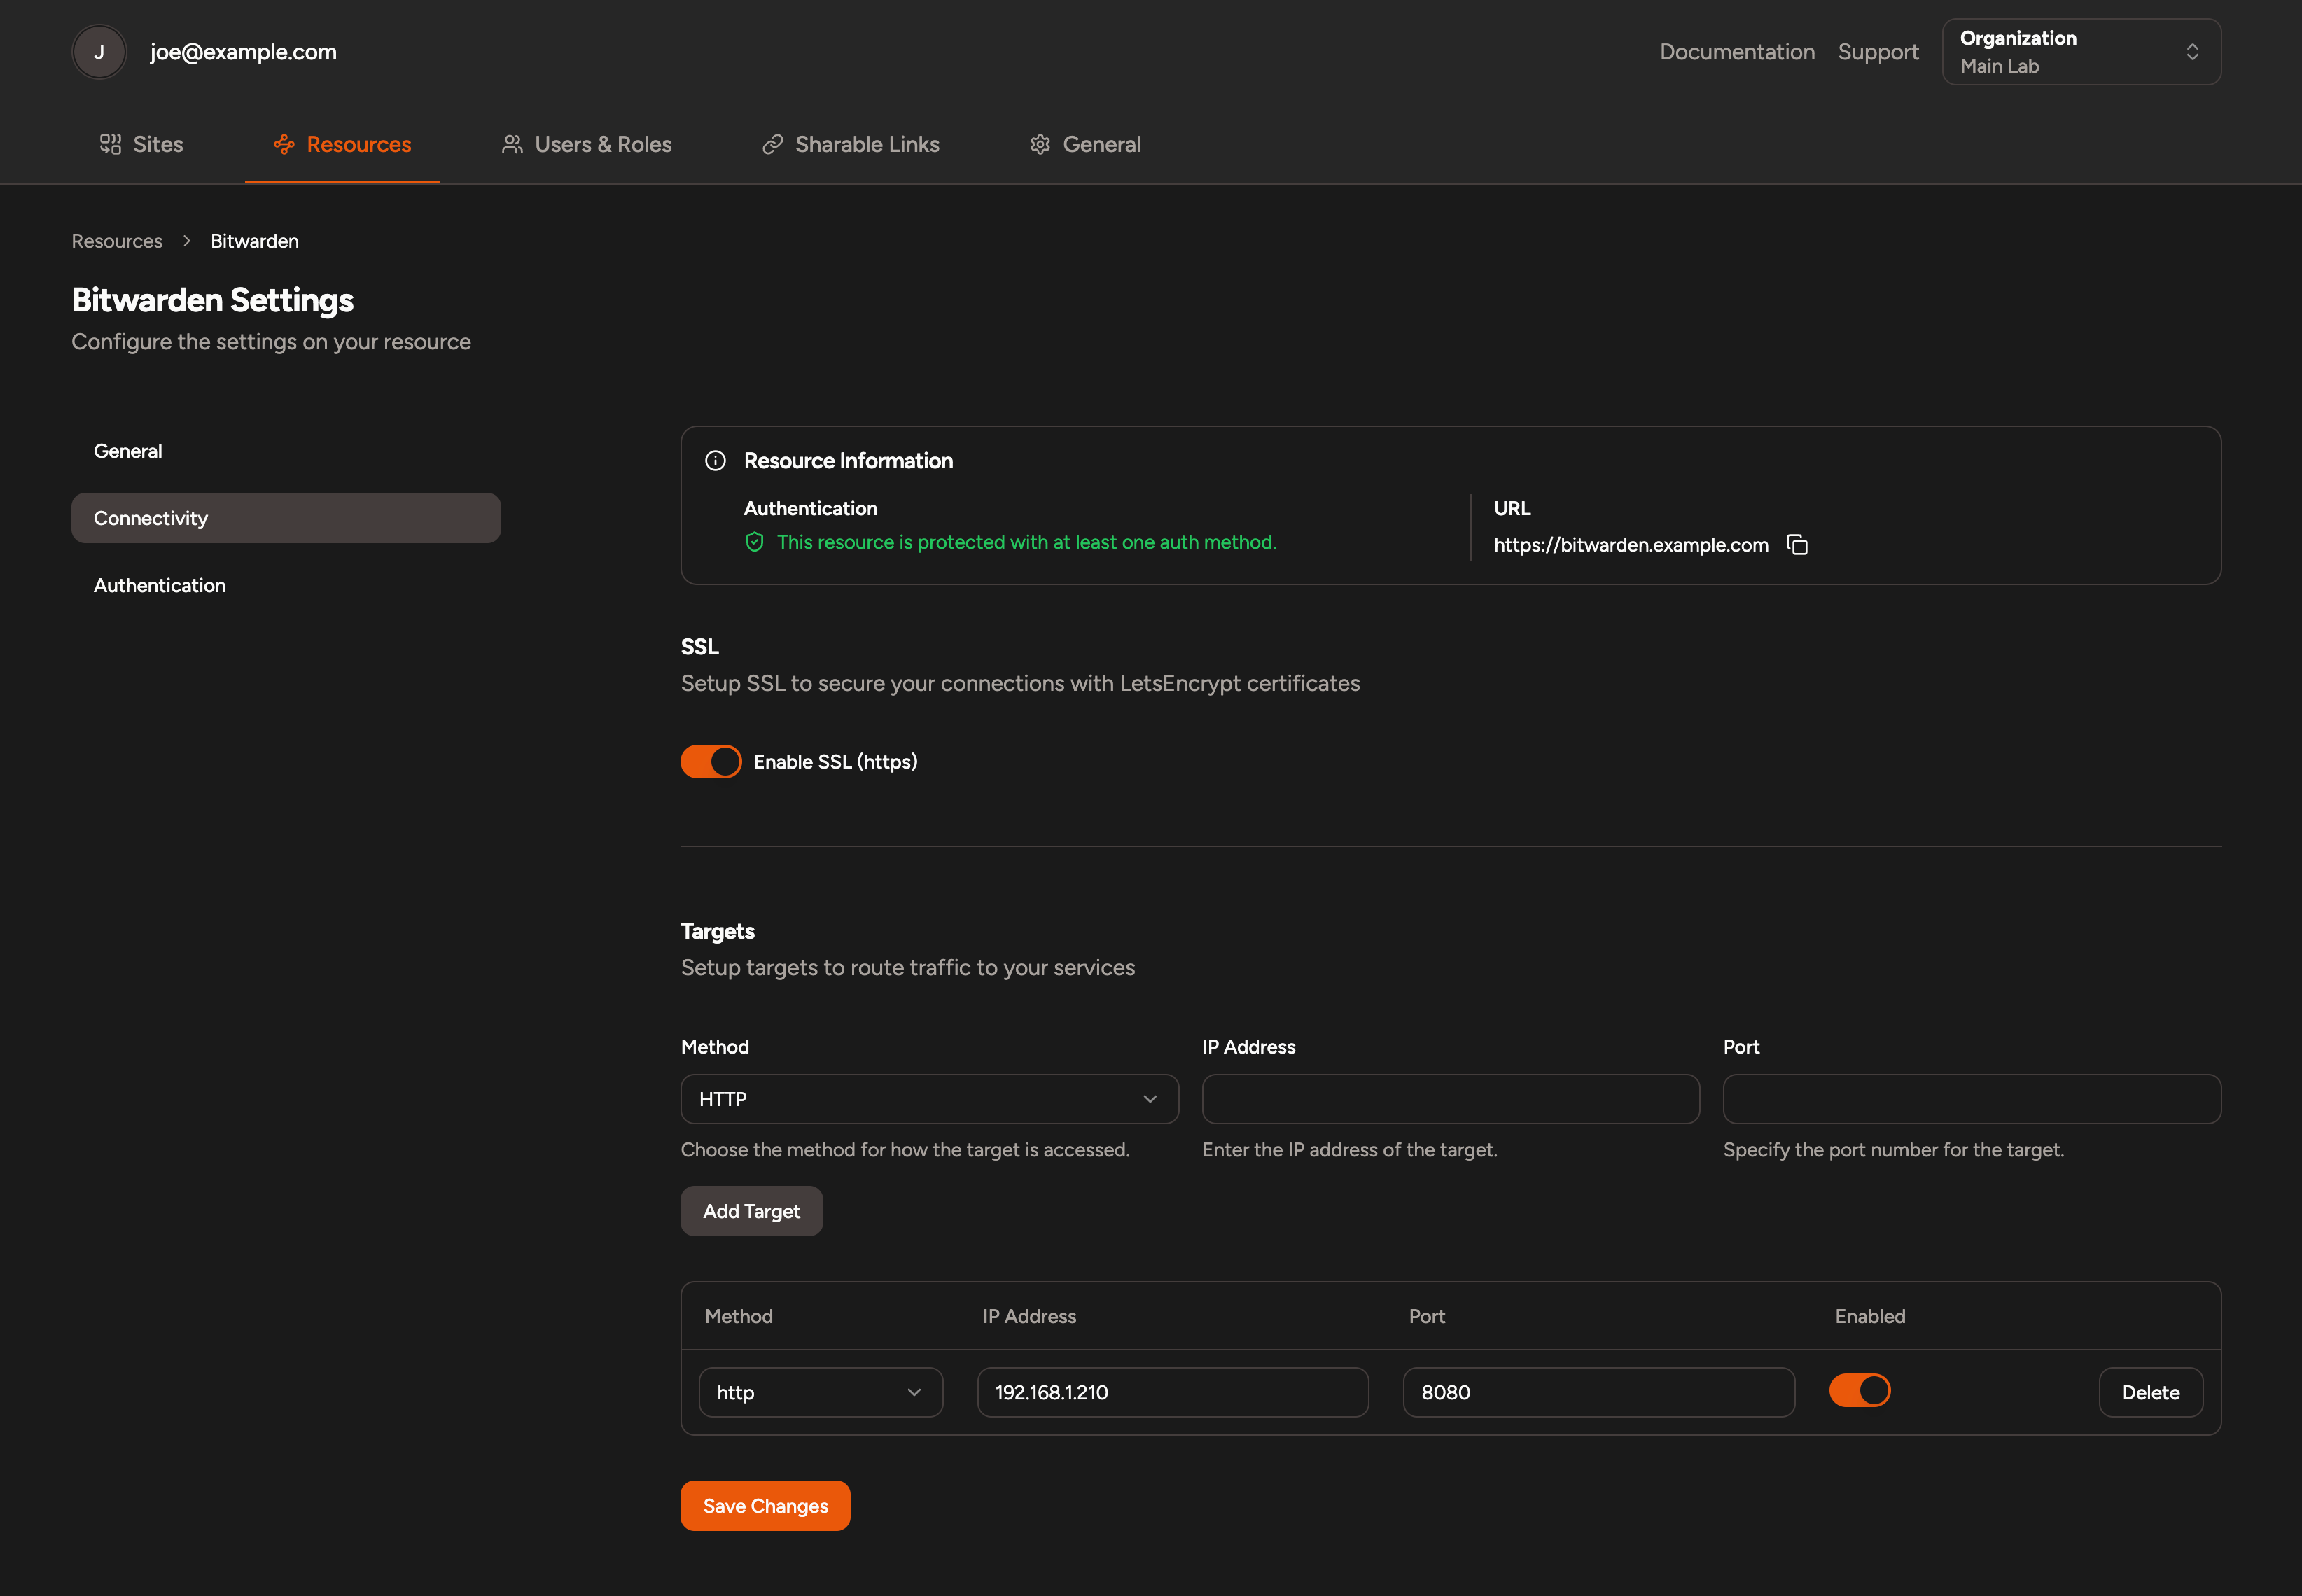The height and width of the screenshot is (1596, 2302).
Task: Switch to the General sidebar section
Action: click(128, 451)
